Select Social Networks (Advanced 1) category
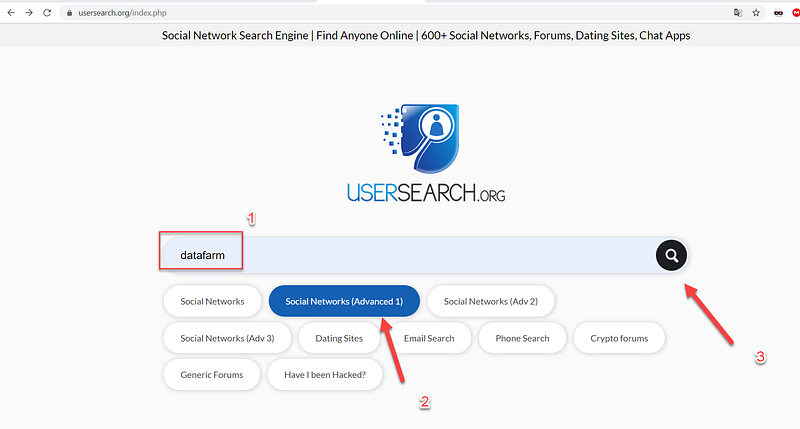Image resolution: width=800 pixels, height=429 pixels. [344, 301]
